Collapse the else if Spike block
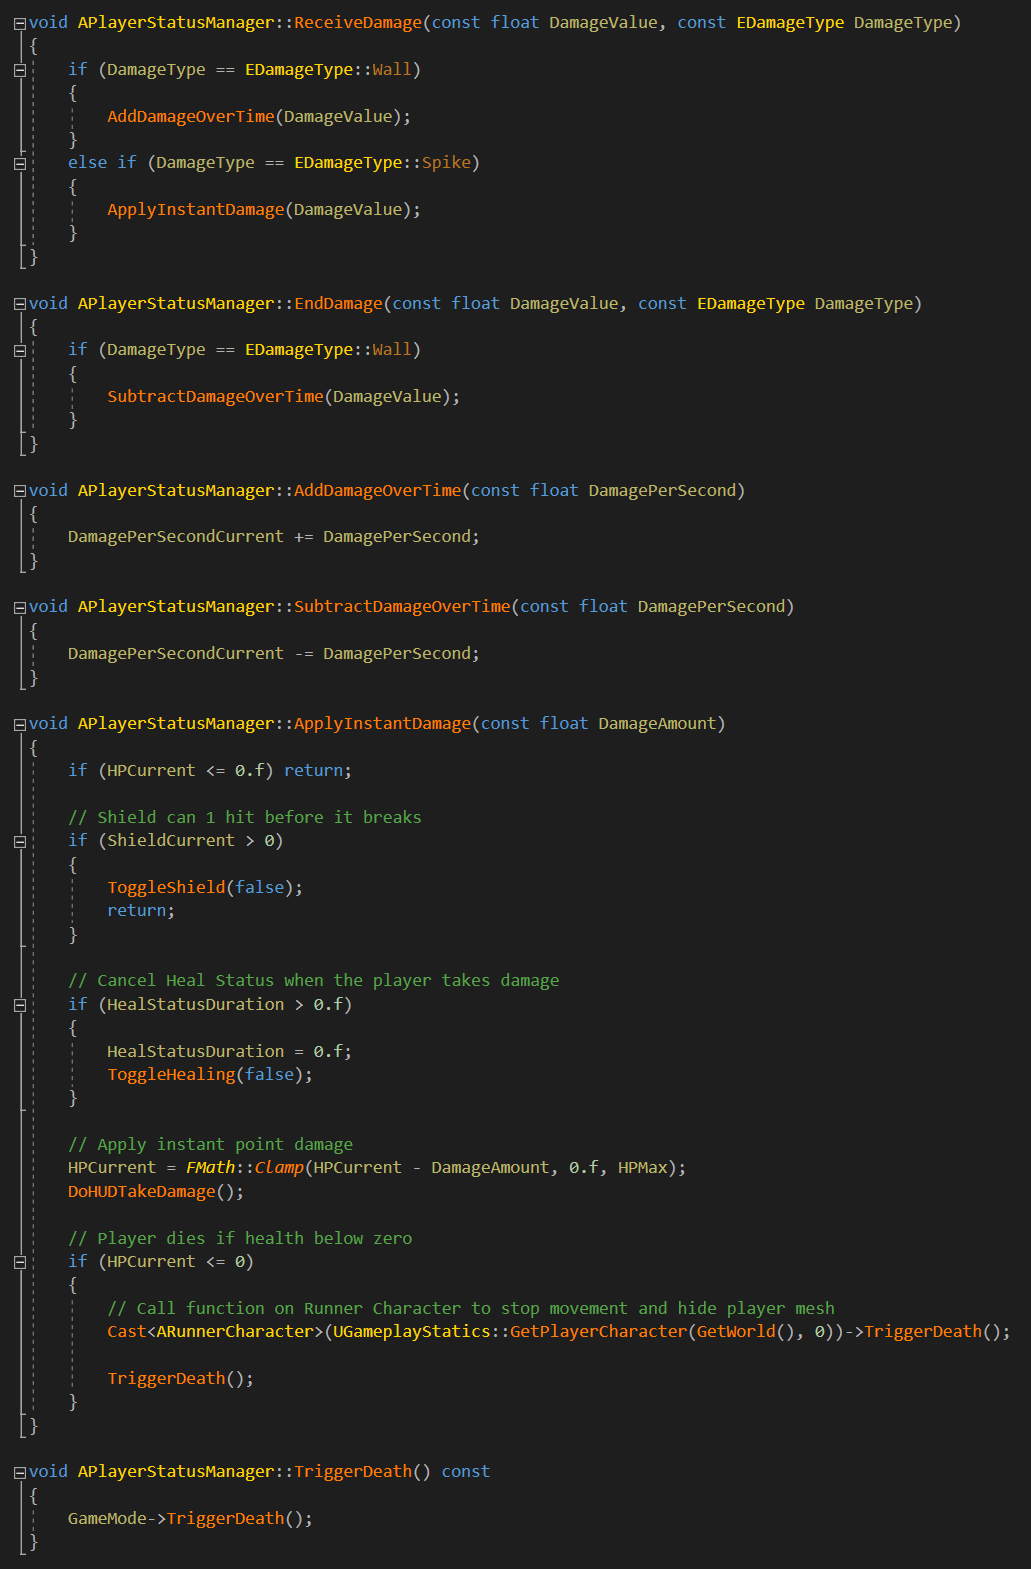This screenshot has width=1031, height=1569. click(20, 163)
